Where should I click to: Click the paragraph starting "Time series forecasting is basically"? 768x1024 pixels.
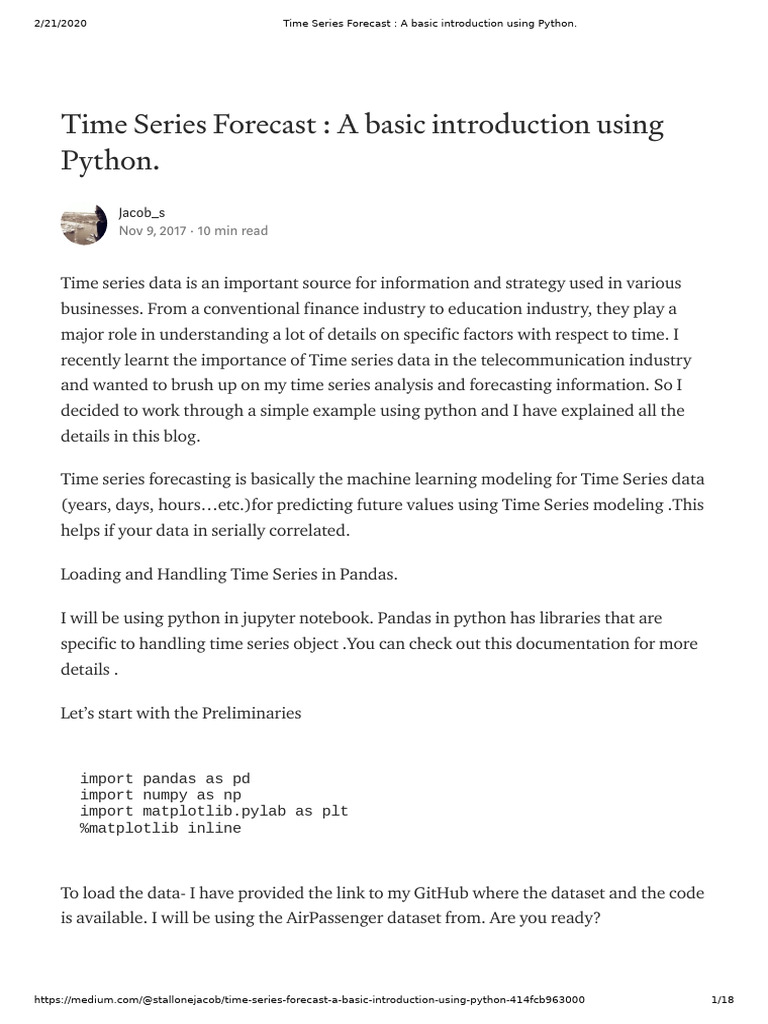[x=382, y=505]
